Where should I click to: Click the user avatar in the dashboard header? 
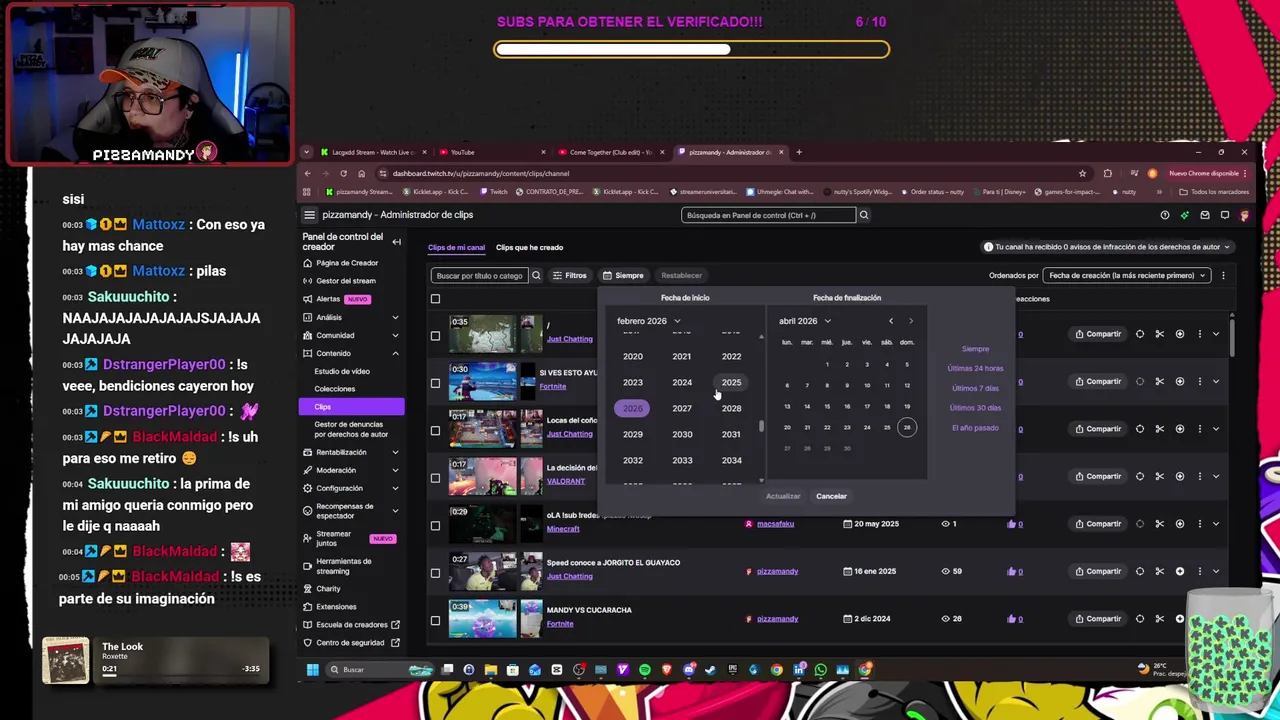(x=1244, y=215)
